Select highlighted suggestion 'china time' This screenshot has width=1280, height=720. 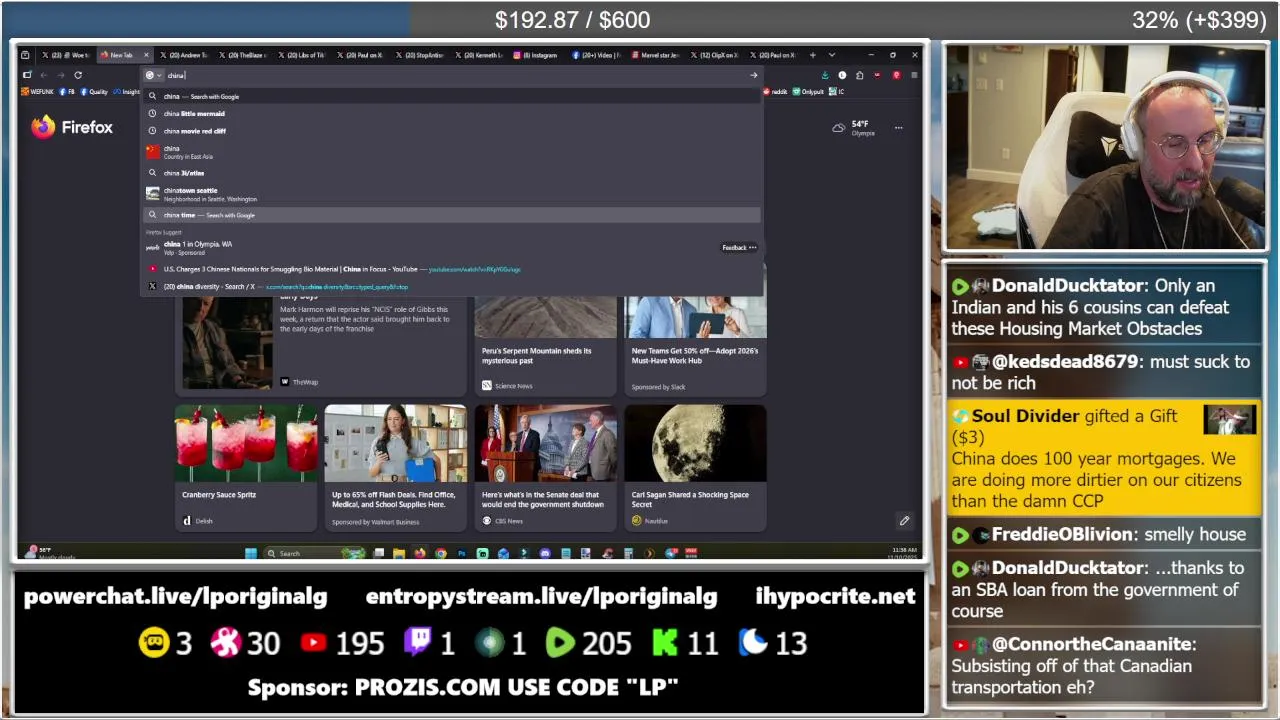pos(452,215)
